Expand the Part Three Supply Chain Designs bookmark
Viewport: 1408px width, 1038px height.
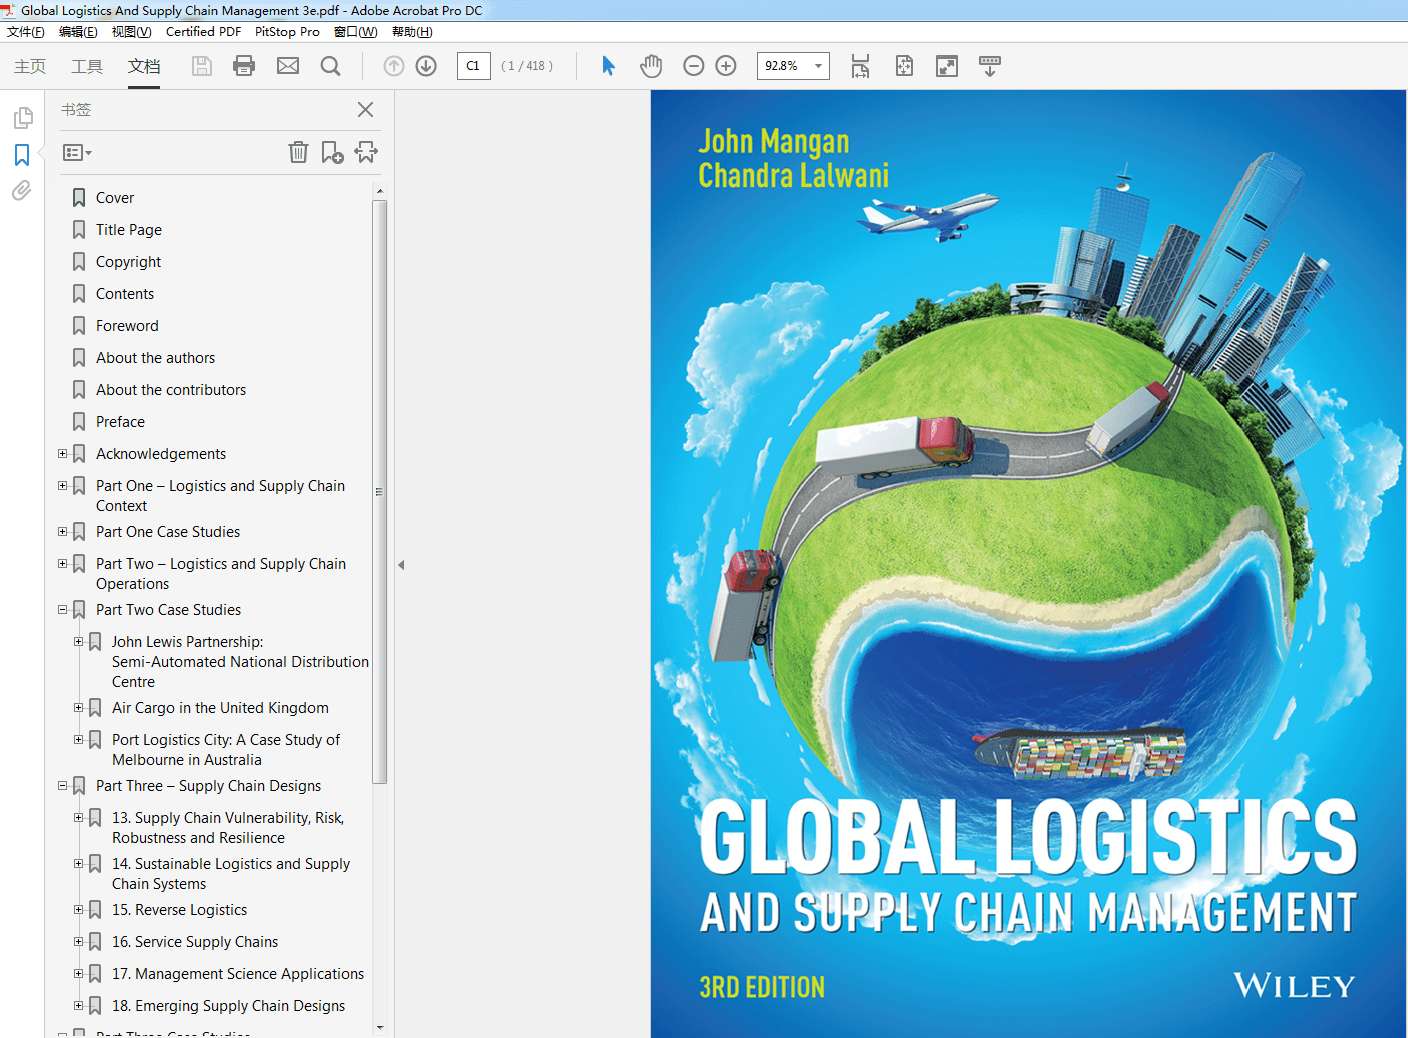pyautogui.click(x=62, y=786)
